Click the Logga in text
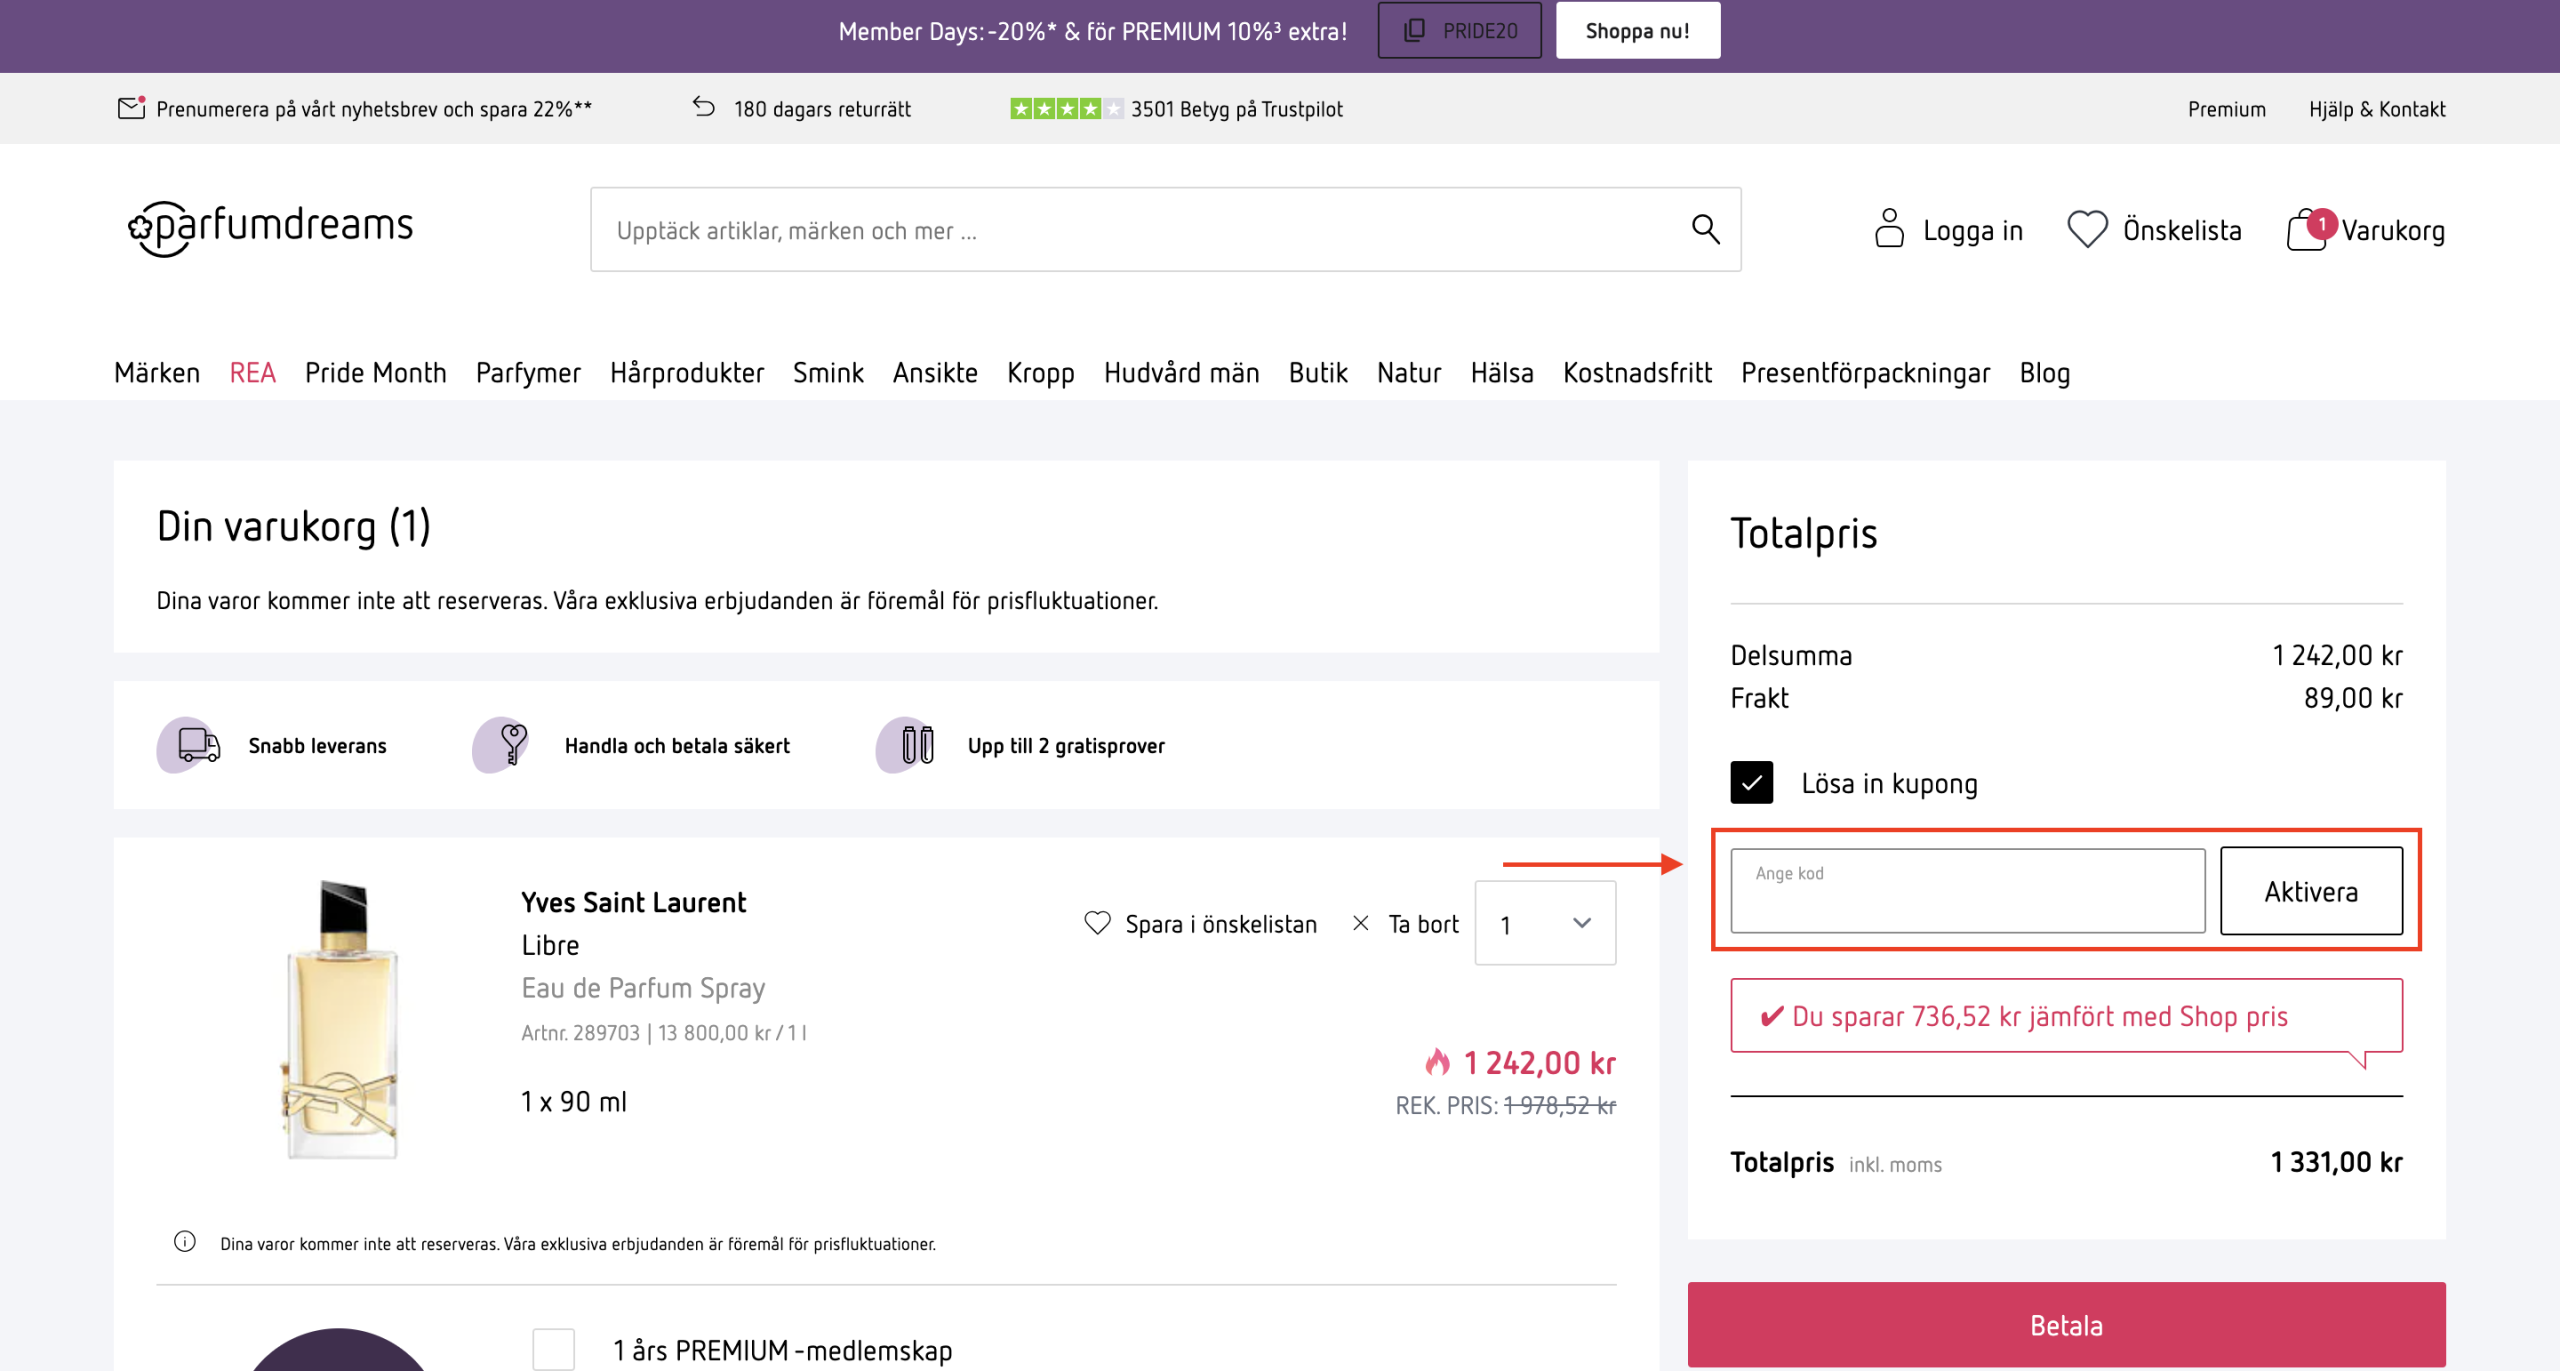Image resolution: width=2560 pixels, height=1371 pixels. 1972,231
